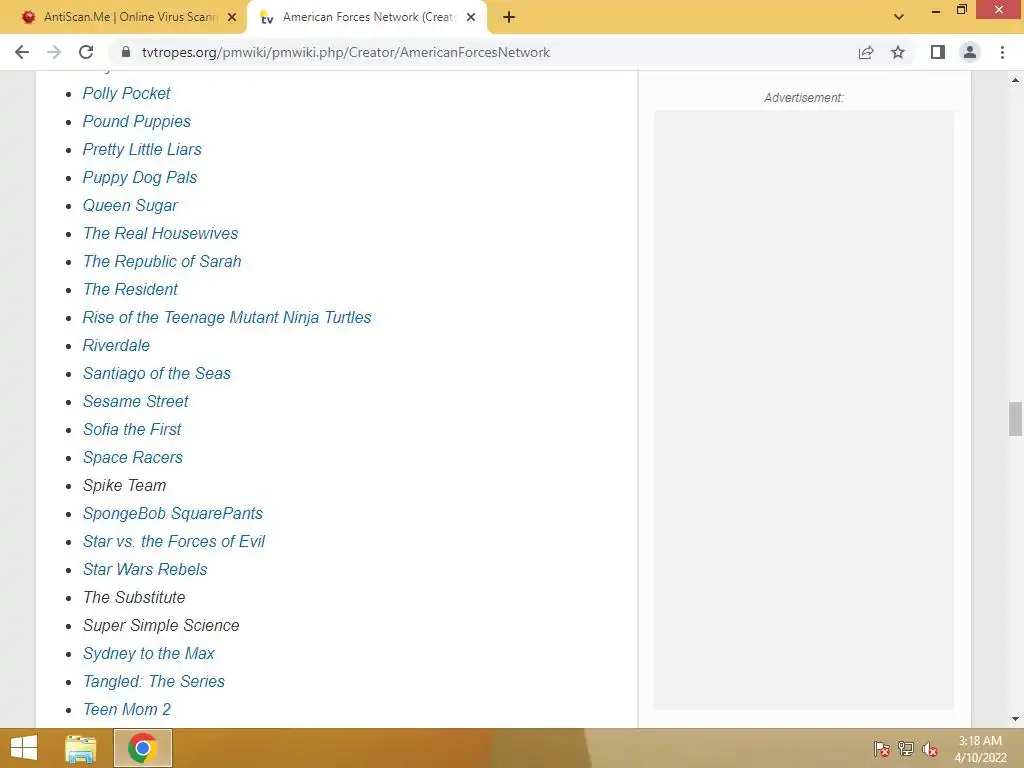Open the SpongeBob SquarePants link
Viewport: 1024px width, 768px height.
[172, 513]
